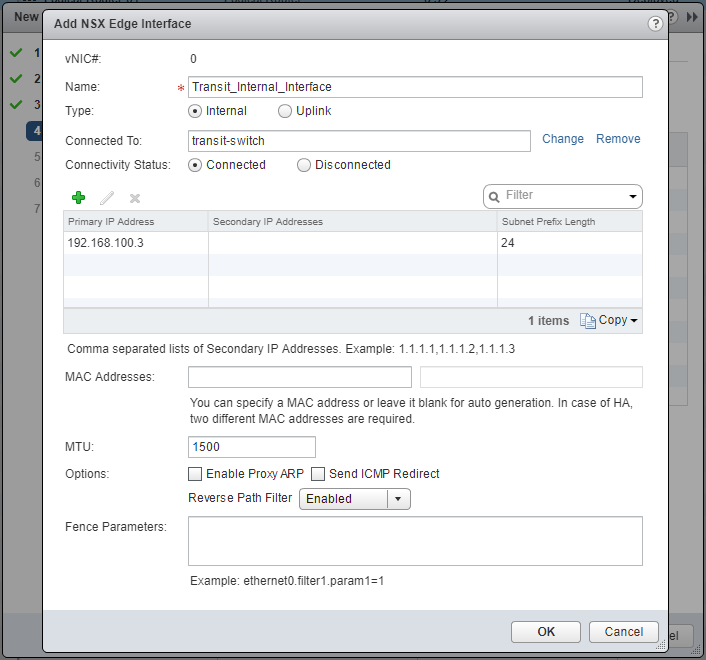
Task: Set connectivity status to Connected
Action: pos(196,165)
